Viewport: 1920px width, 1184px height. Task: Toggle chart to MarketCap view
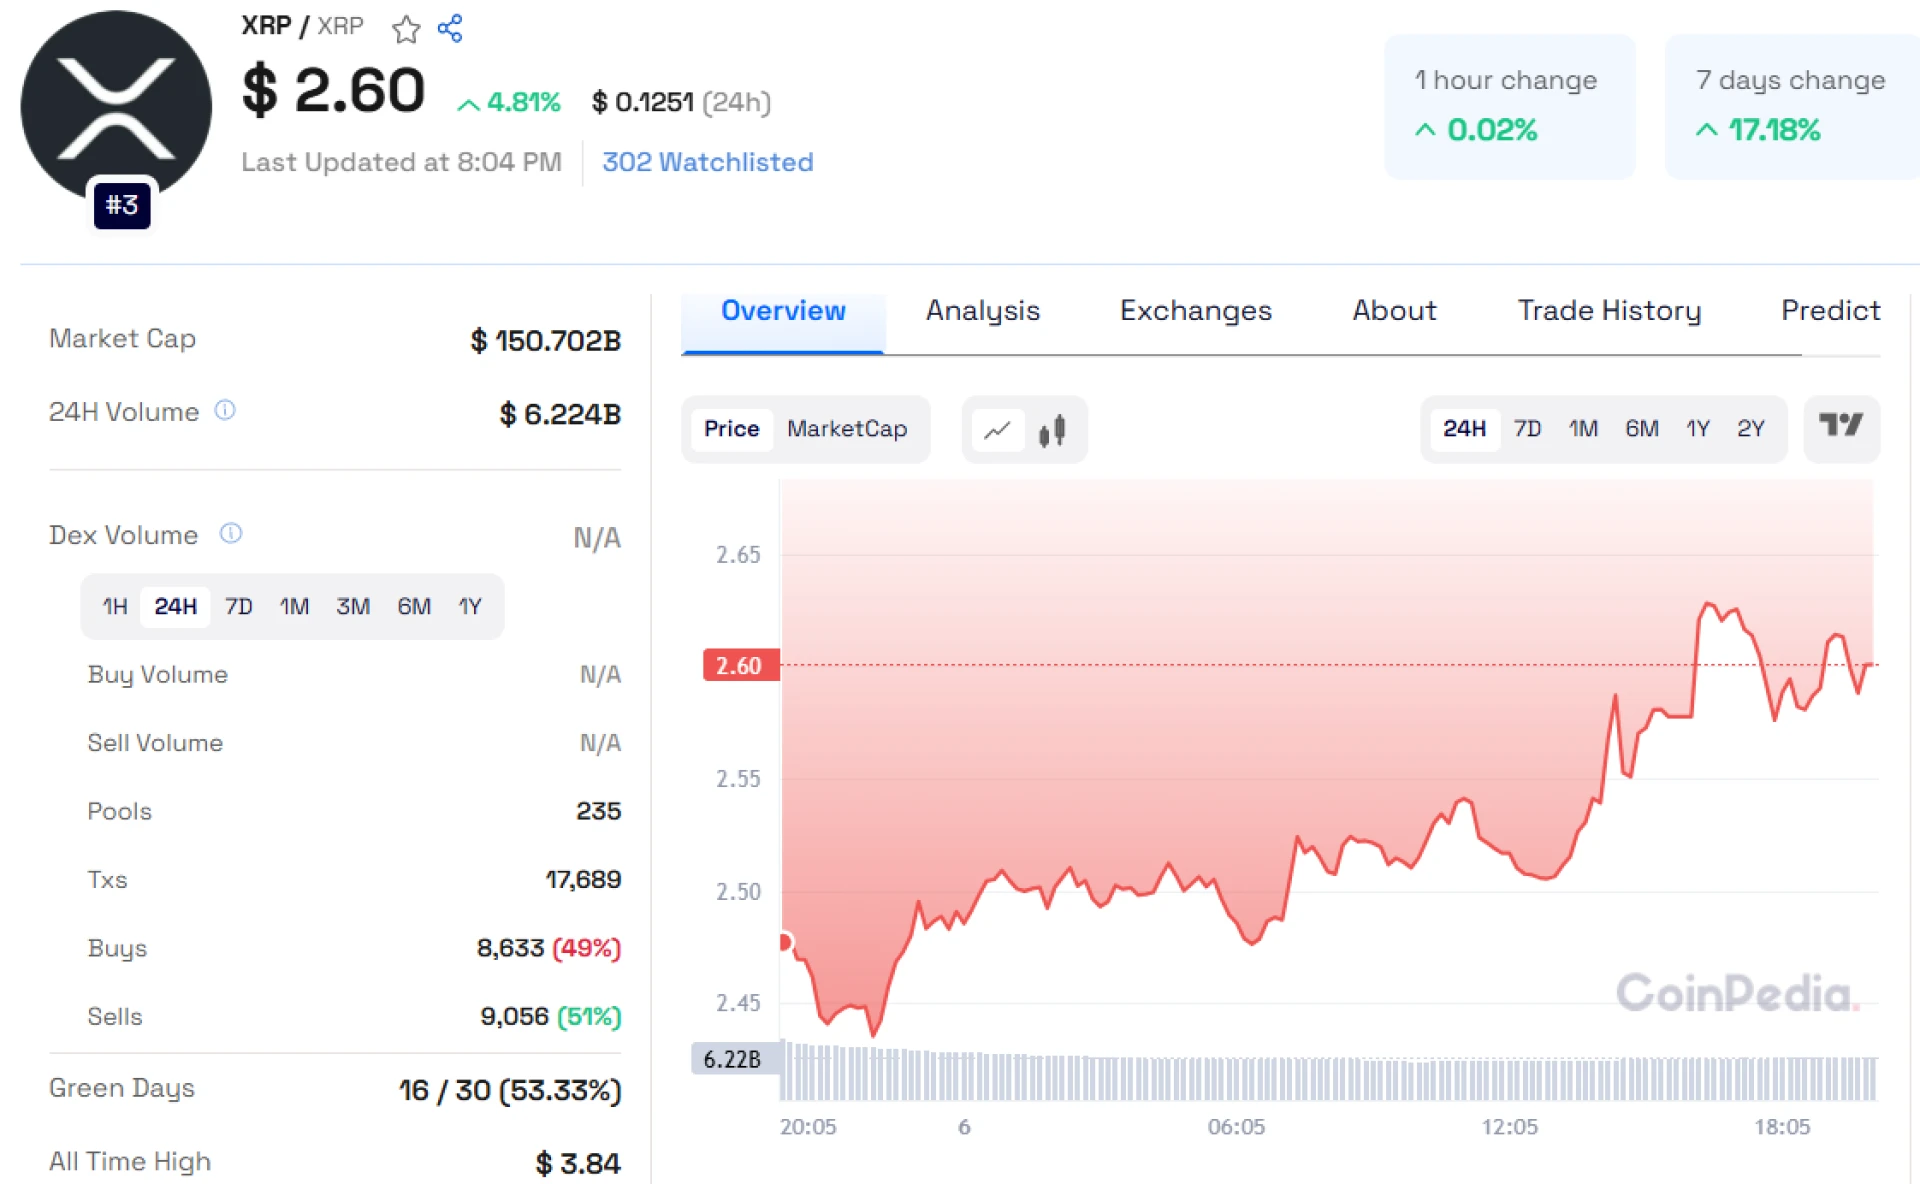[x=846, y=429]
